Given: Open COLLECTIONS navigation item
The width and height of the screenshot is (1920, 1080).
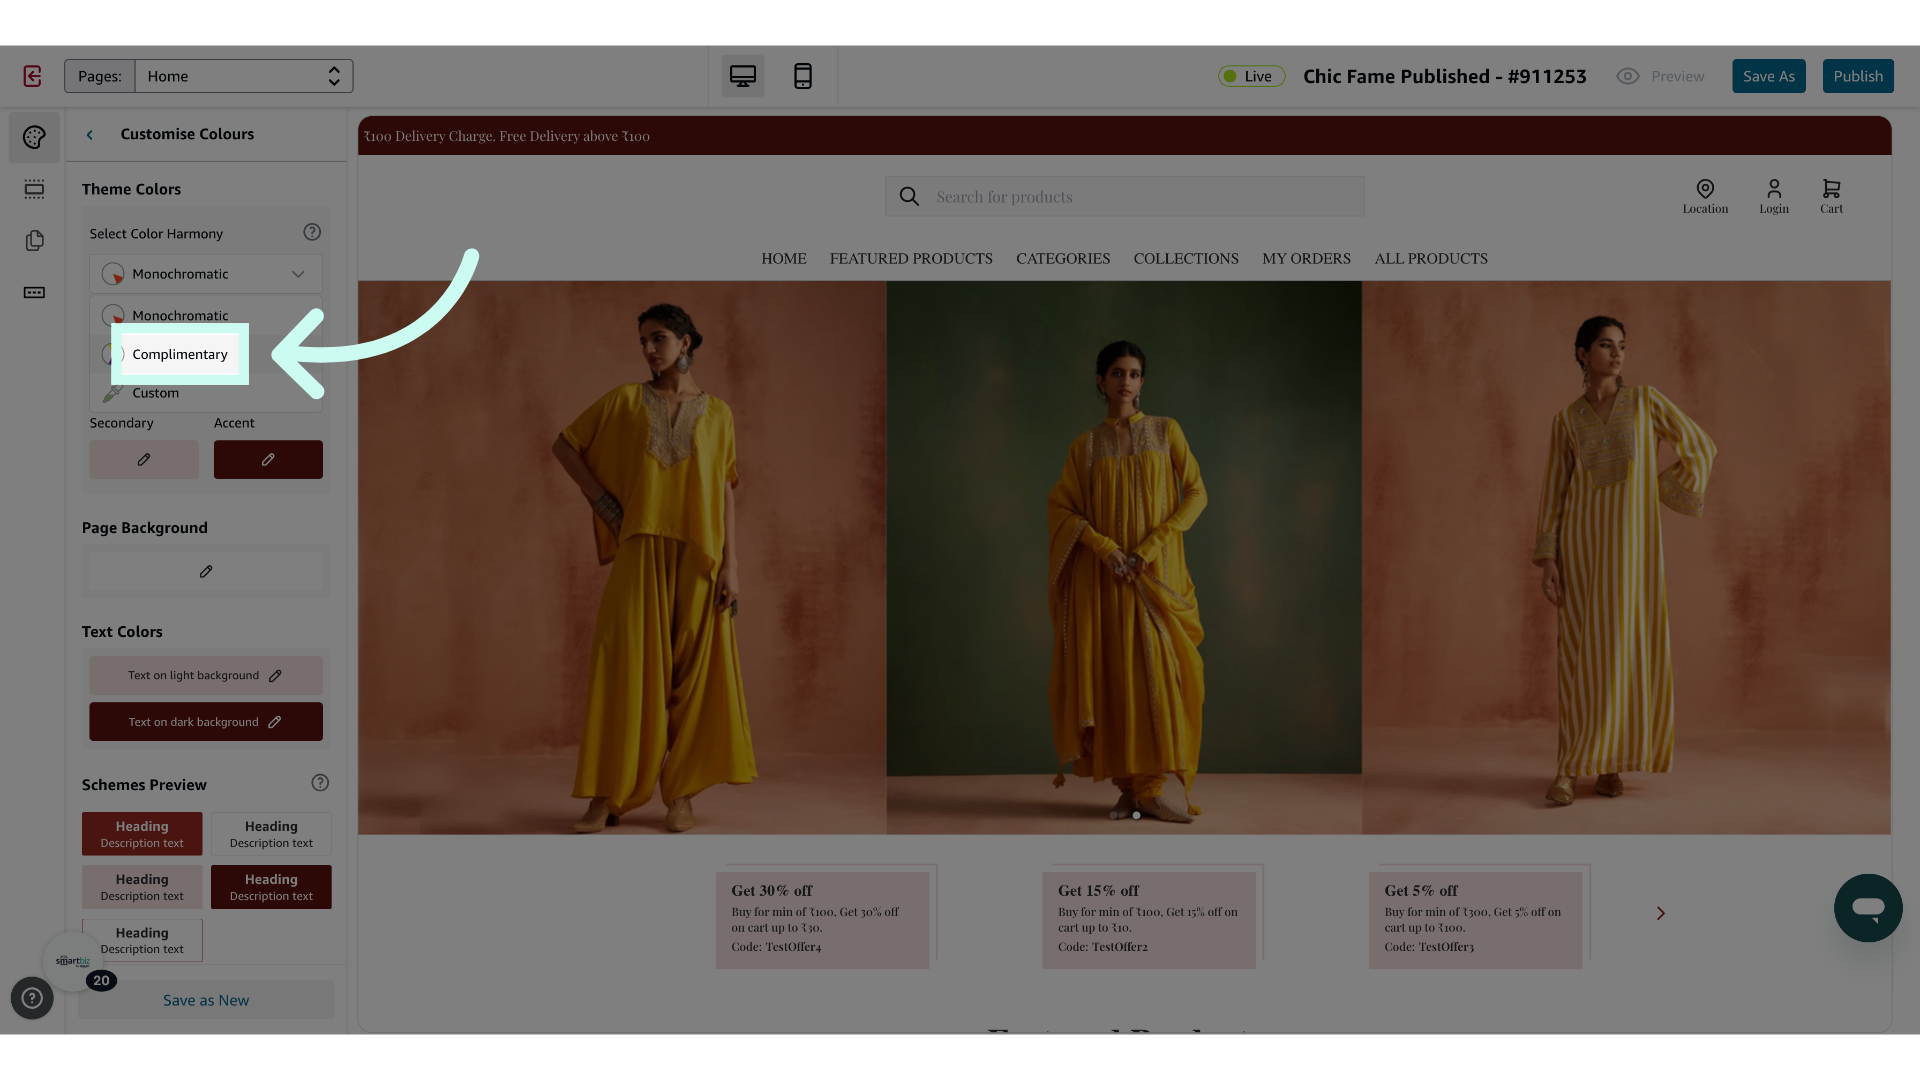Looking at the screenshot, I should click(1186, 259).
